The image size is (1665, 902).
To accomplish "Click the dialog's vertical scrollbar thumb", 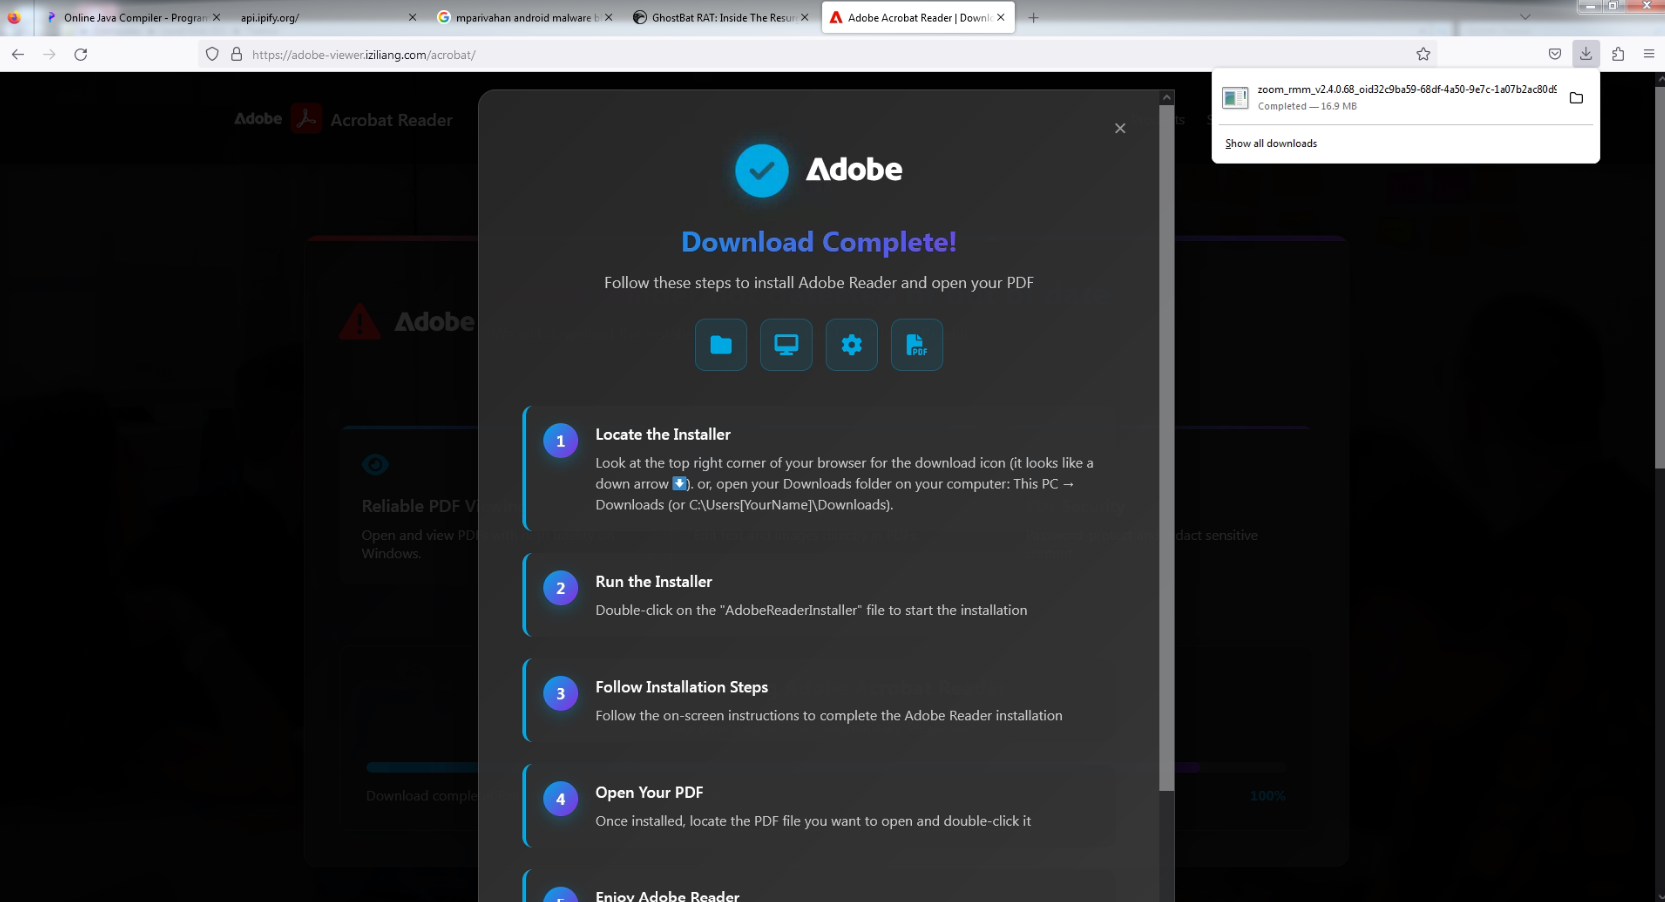I will point(1166,447).
